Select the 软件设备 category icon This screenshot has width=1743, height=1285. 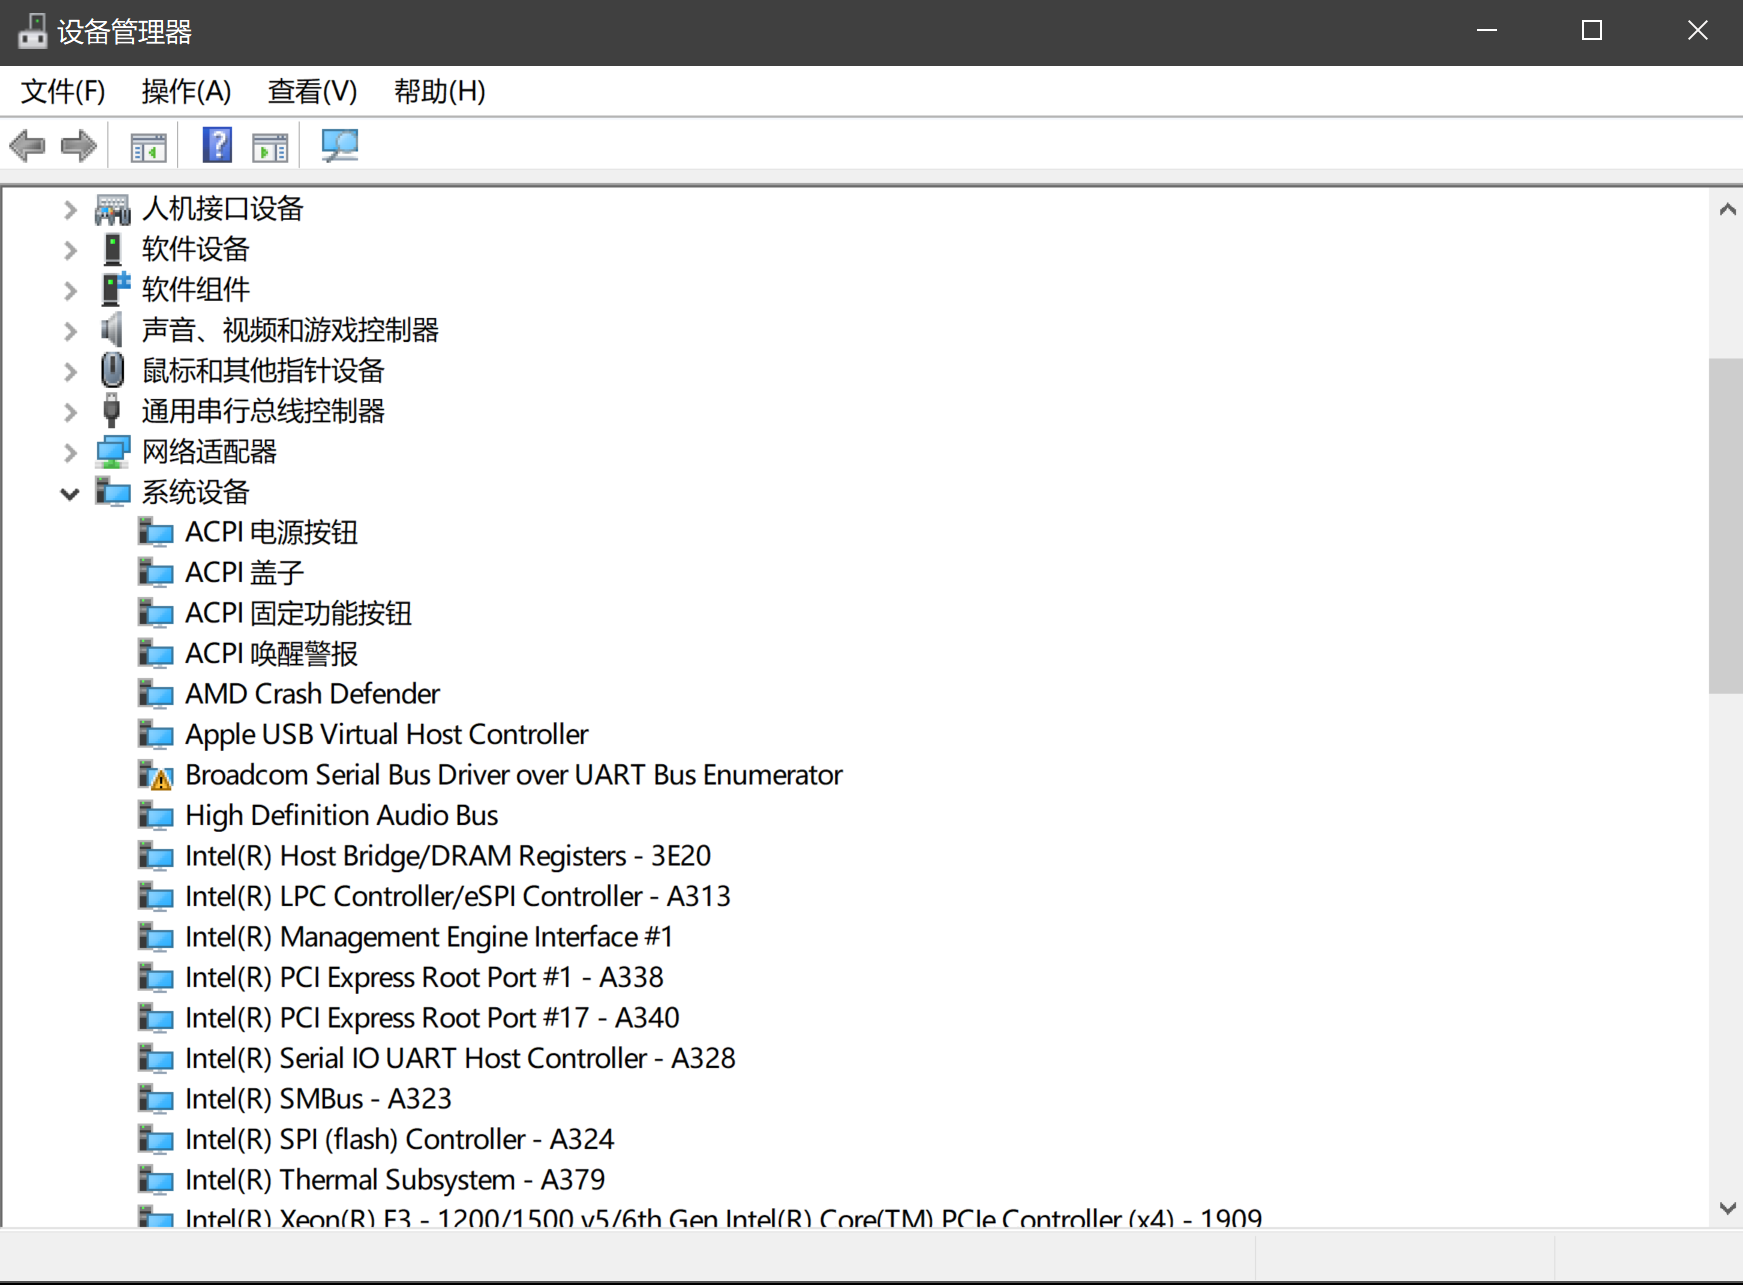(x=113, y=249)
